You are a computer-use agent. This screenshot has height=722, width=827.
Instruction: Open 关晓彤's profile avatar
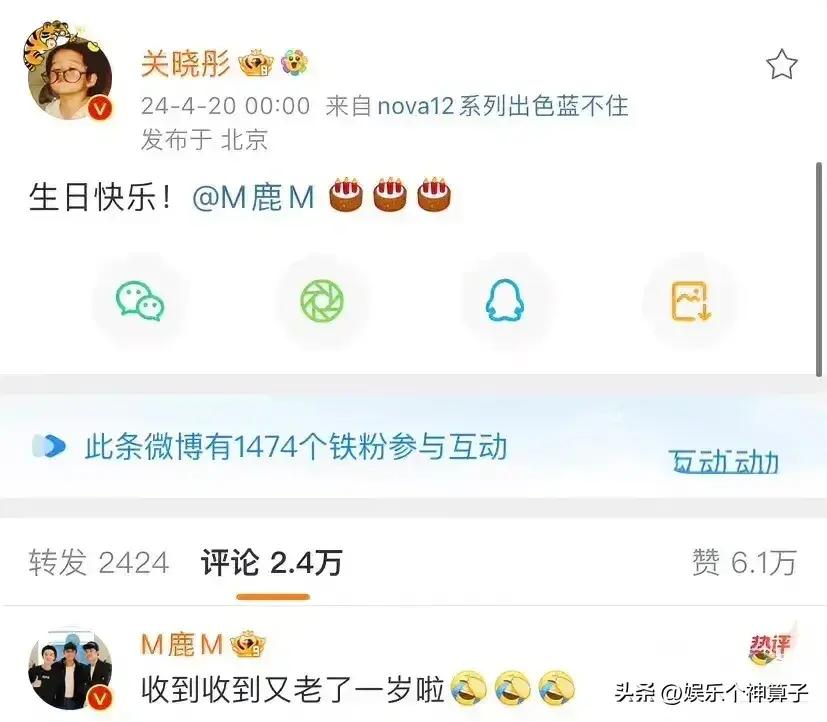click(x=70, y=72)
